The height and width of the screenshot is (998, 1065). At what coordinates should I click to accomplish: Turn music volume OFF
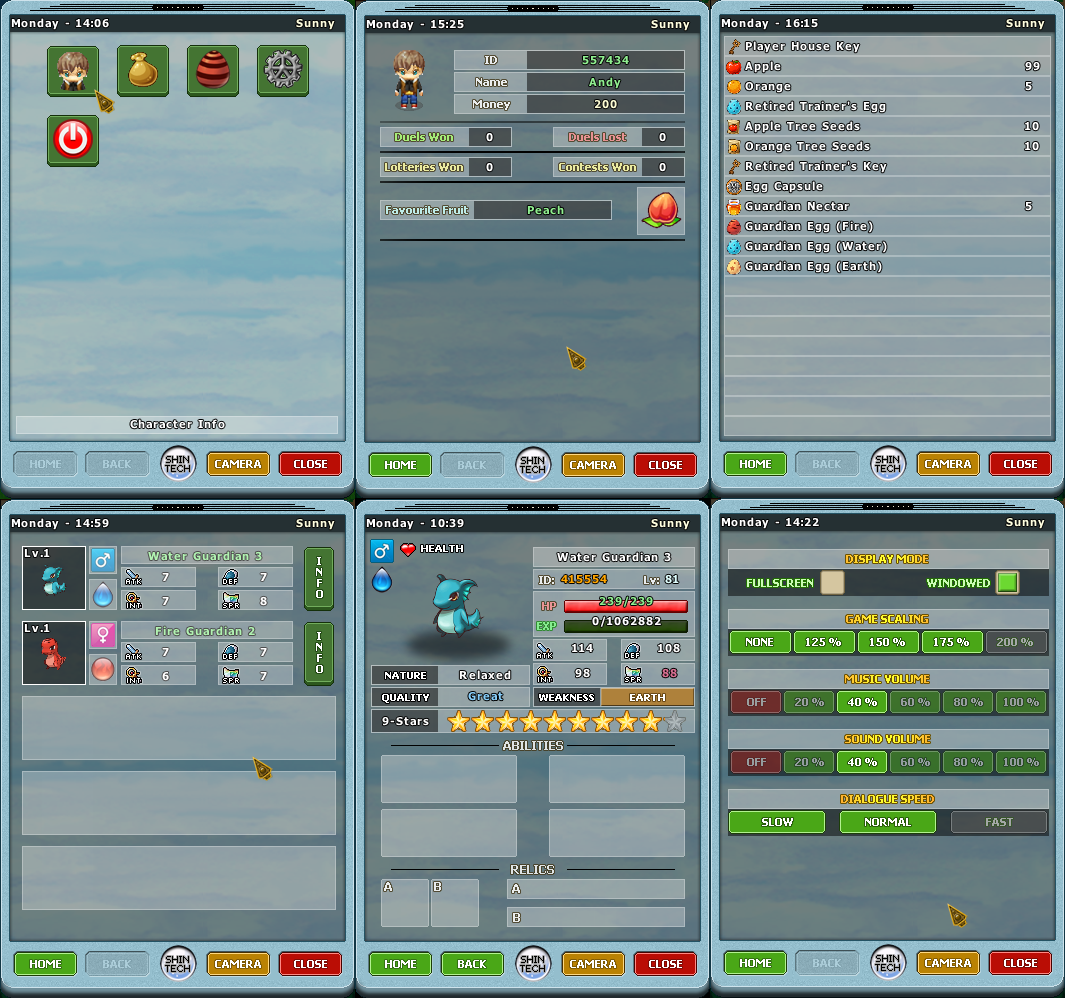click(x=756, y=702)
